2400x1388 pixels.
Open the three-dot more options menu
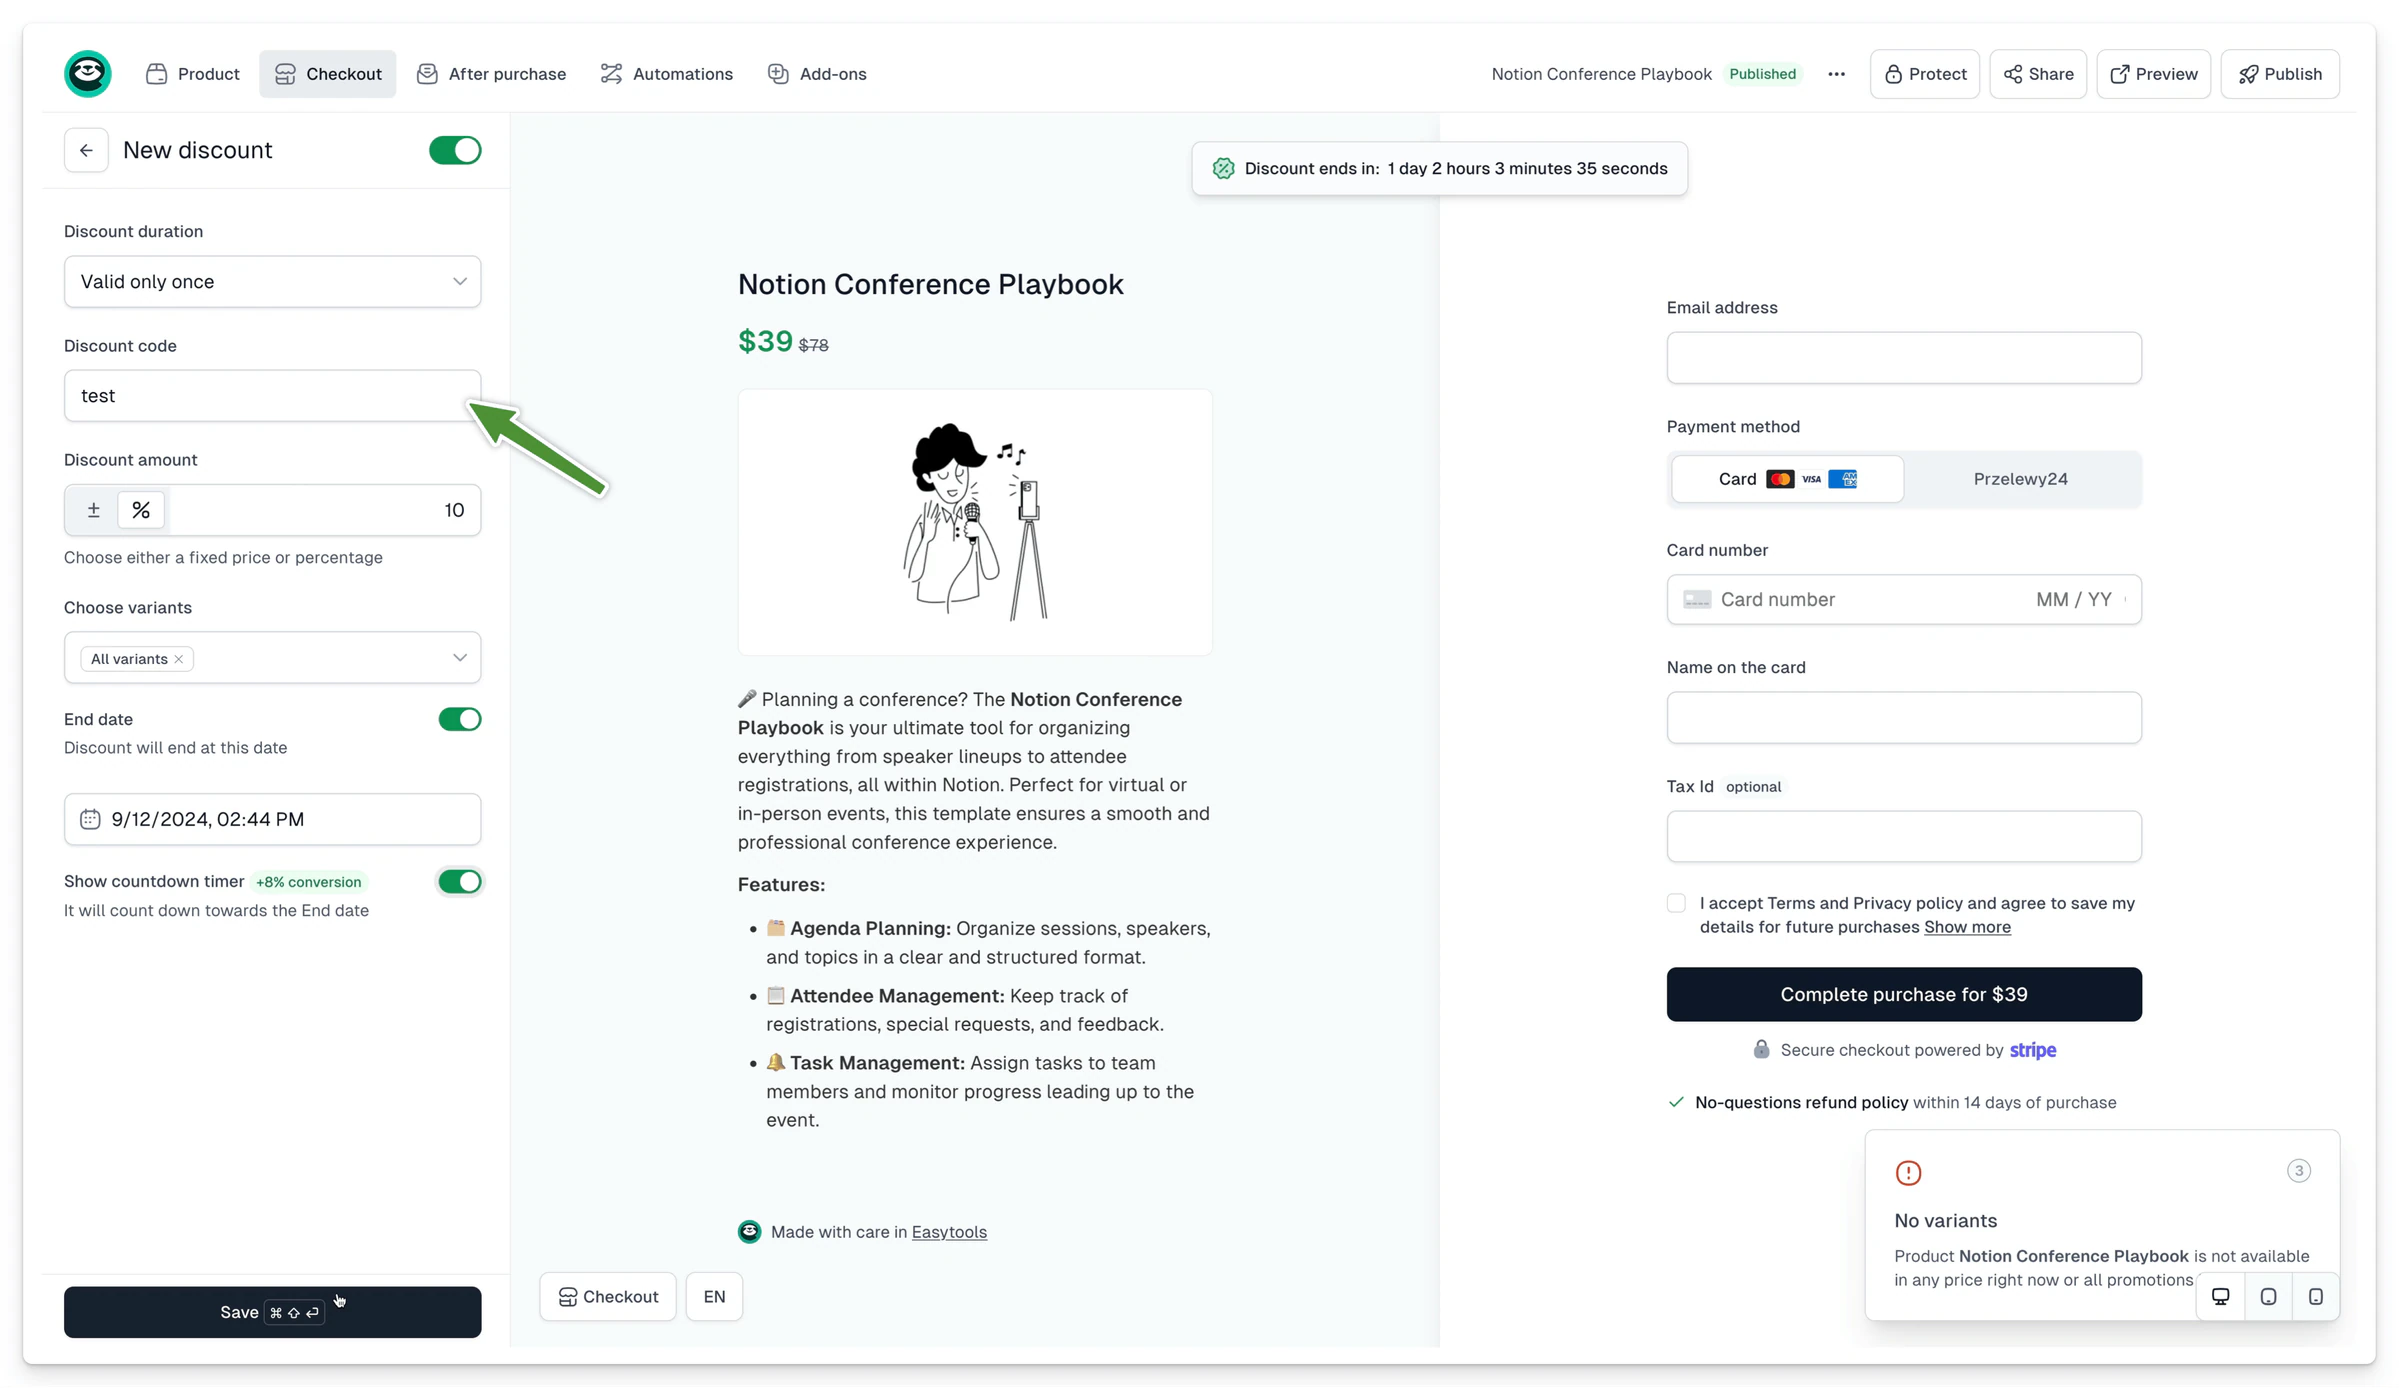1836,74
